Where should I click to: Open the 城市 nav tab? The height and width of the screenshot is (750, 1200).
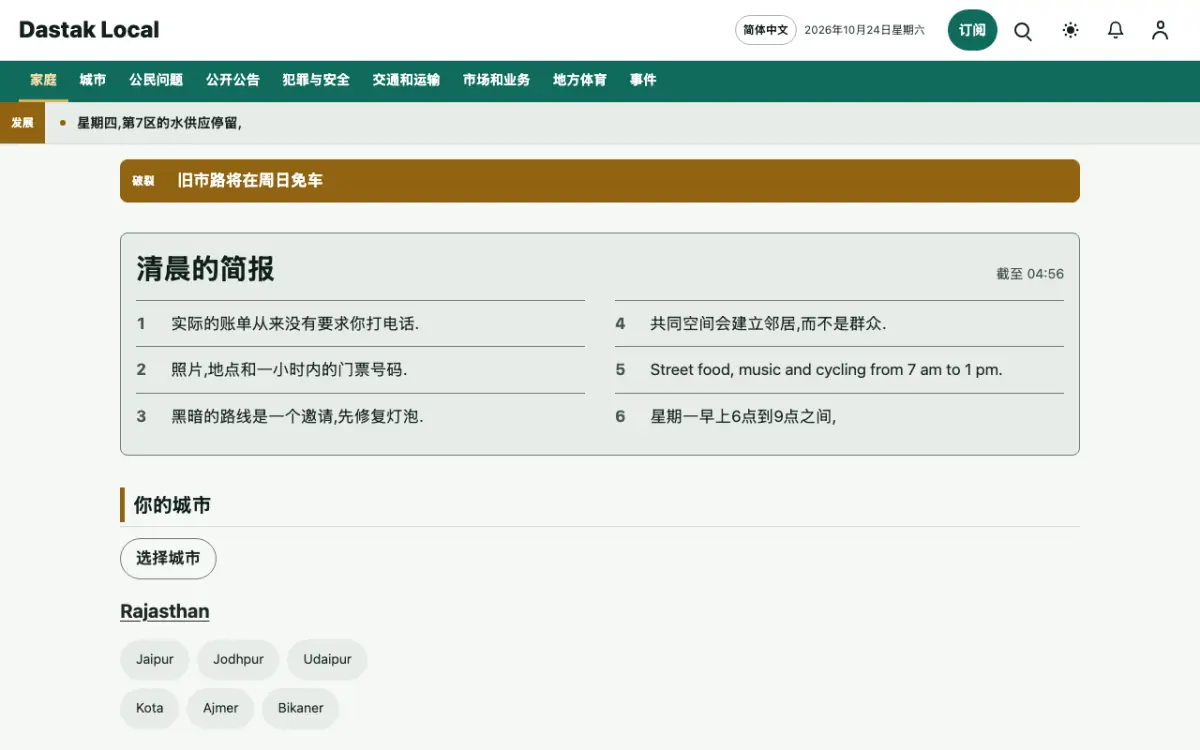pos(93,80)
